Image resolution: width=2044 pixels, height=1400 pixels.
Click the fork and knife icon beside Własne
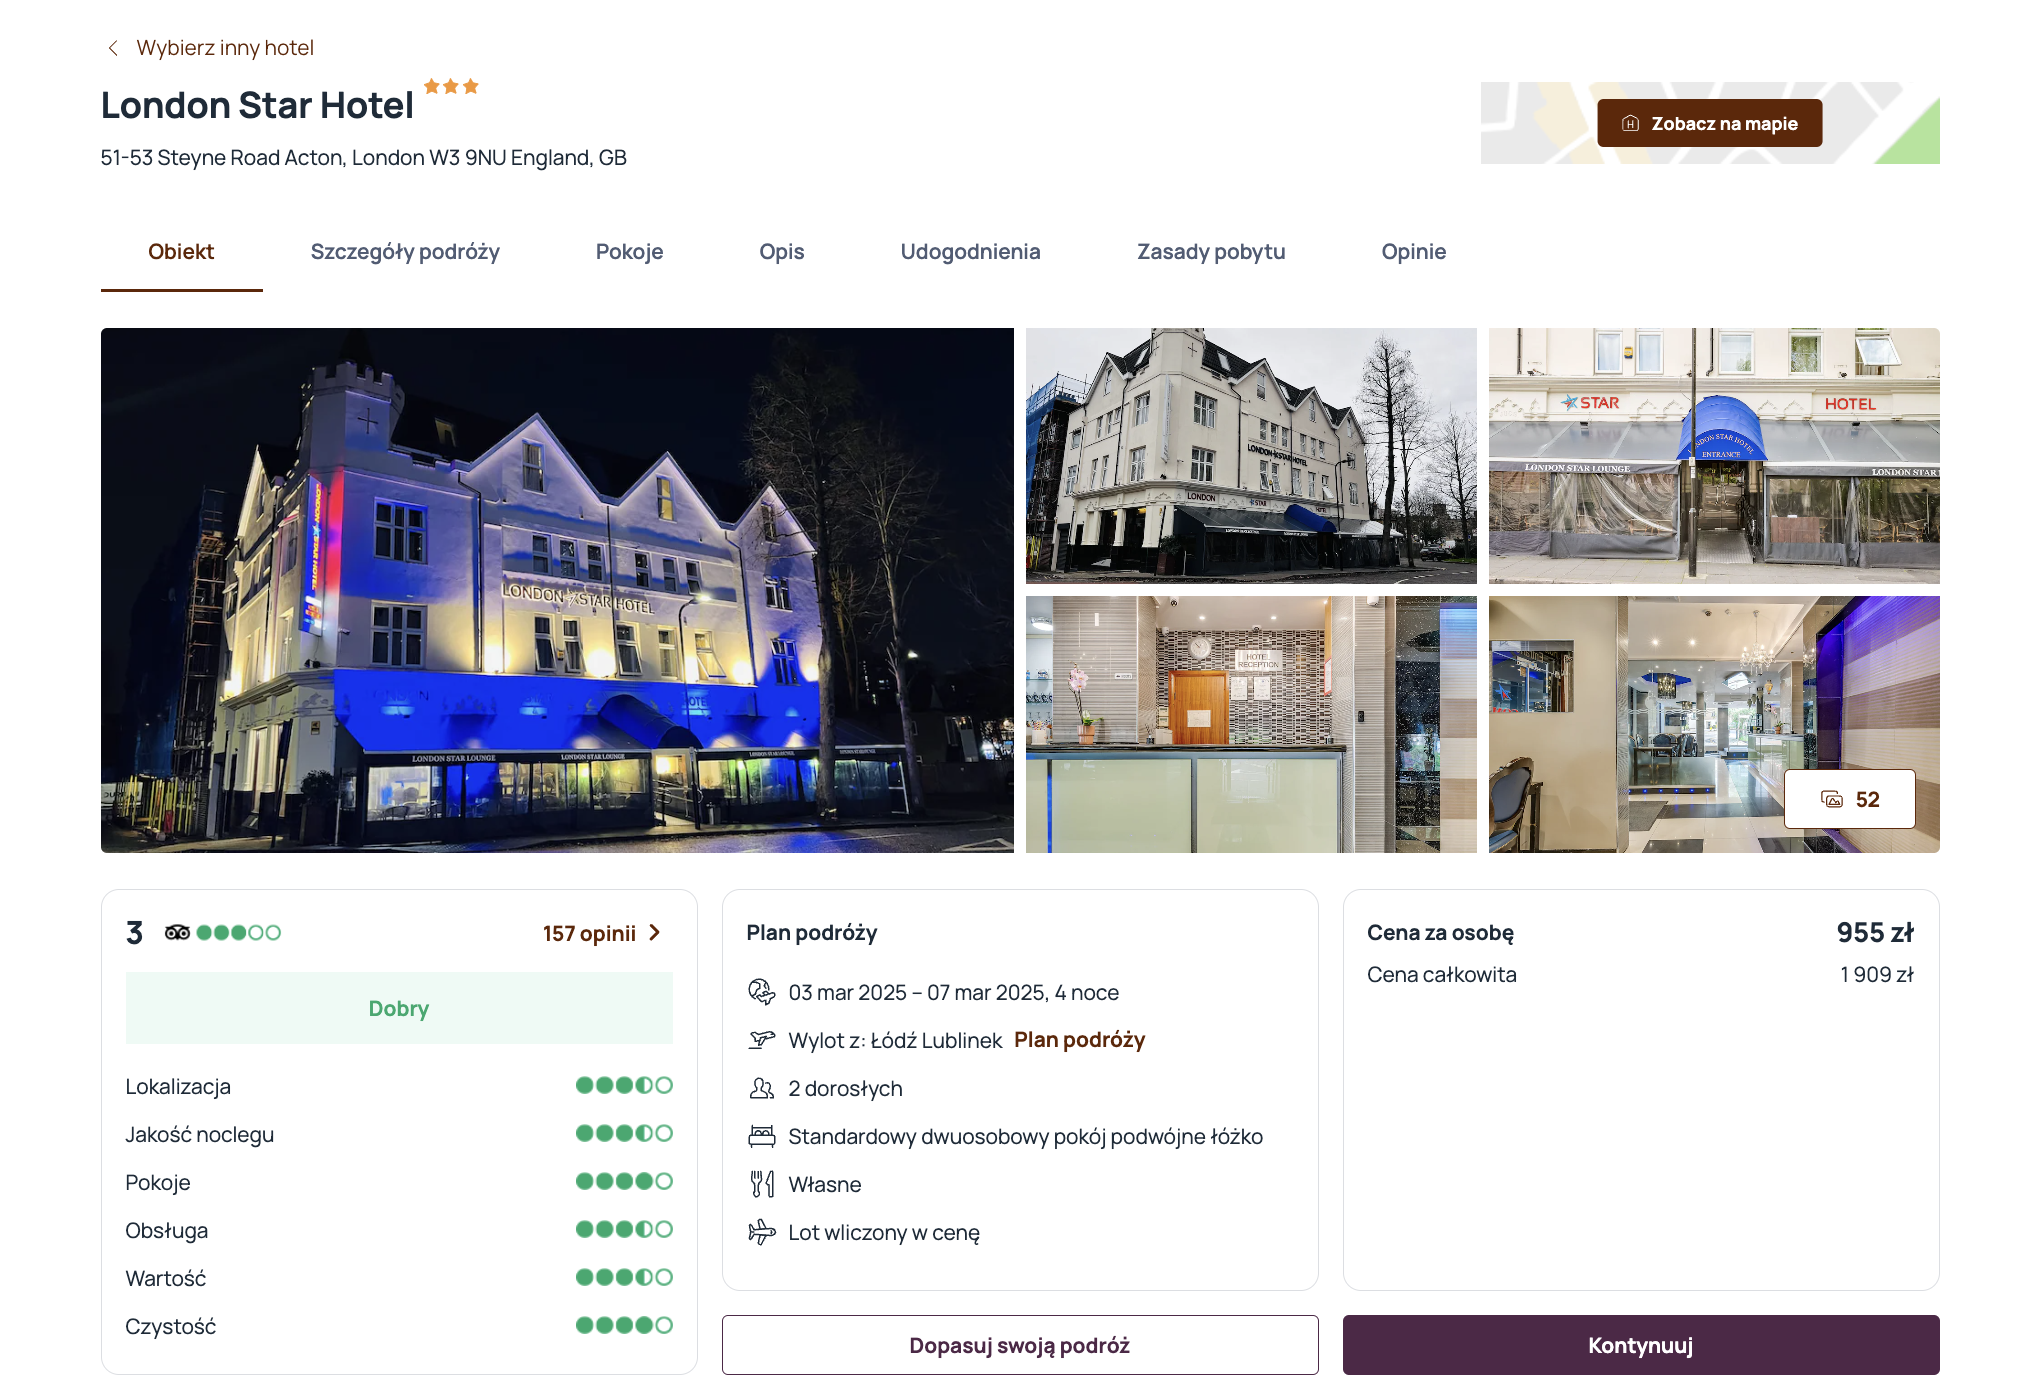pyautogui.click(x=762, y=1184)
